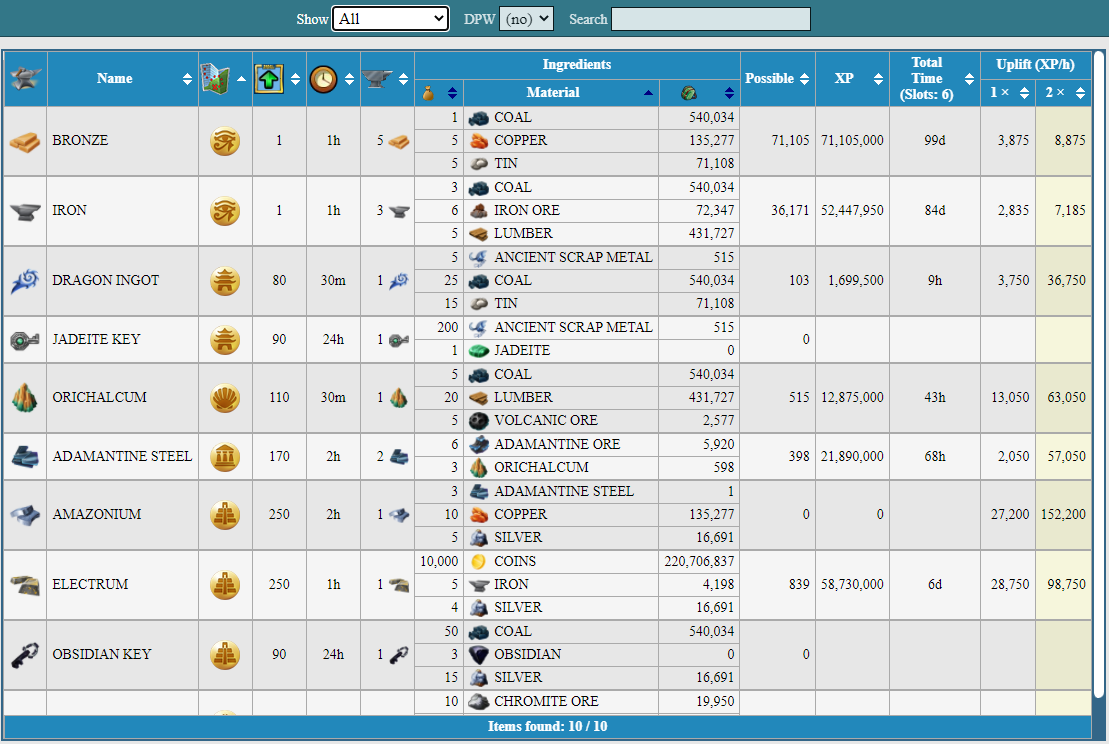This screenshot has width=1109, height=744.
Task: Select the DRAGON INGOT name cell
Action: pos(122,281)
